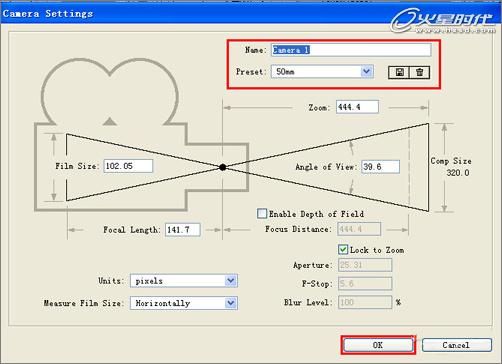Click the Focal Length value field
502x364 pixels.
(183, 230)
